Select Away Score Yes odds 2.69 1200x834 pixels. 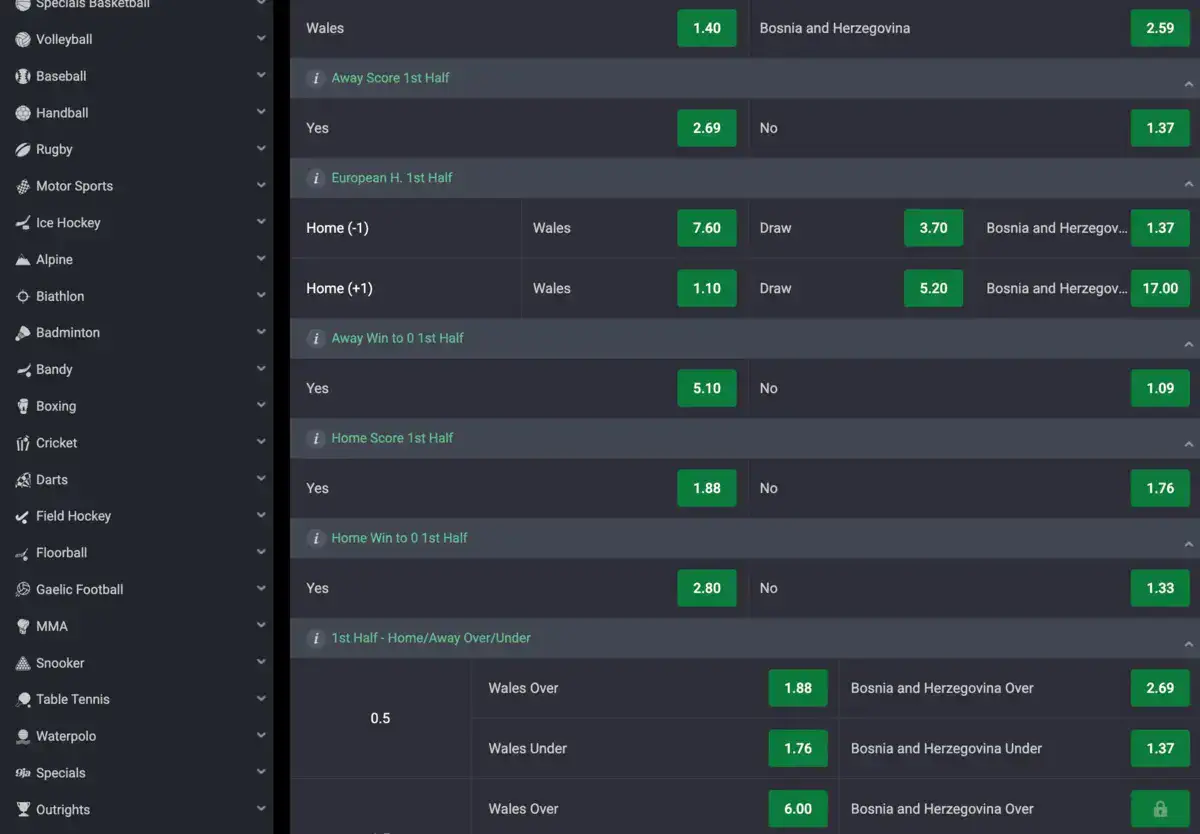click(x=707, y=128)
